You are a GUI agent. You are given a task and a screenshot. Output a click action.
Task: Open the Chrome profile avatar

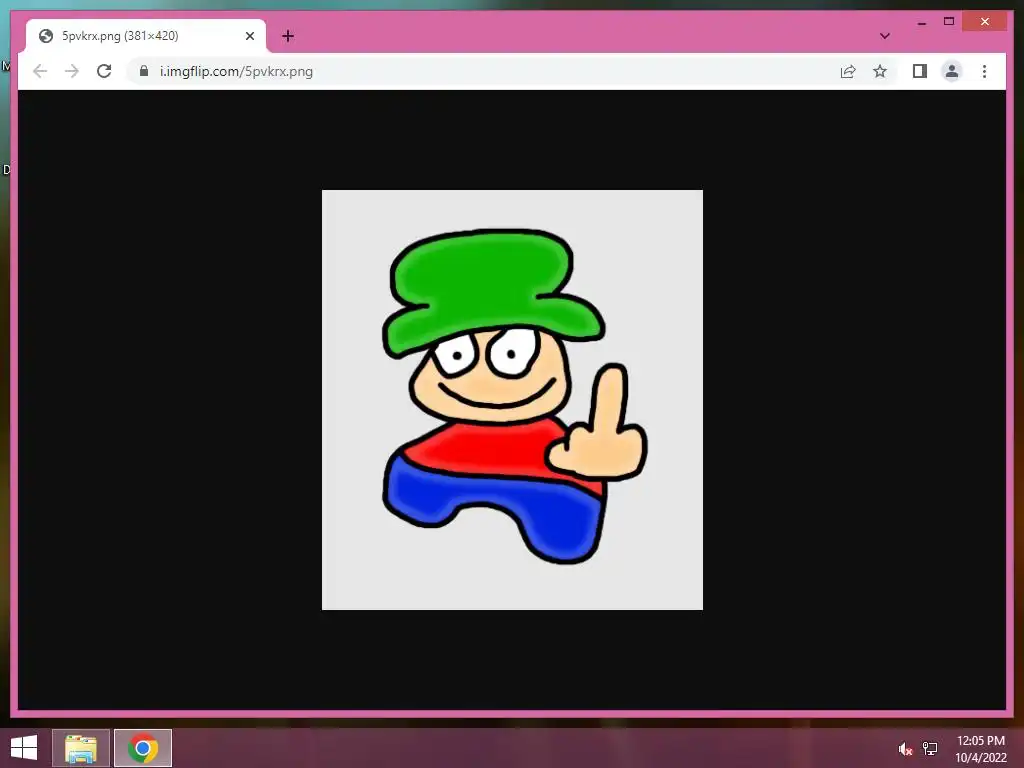click(952, 71)
